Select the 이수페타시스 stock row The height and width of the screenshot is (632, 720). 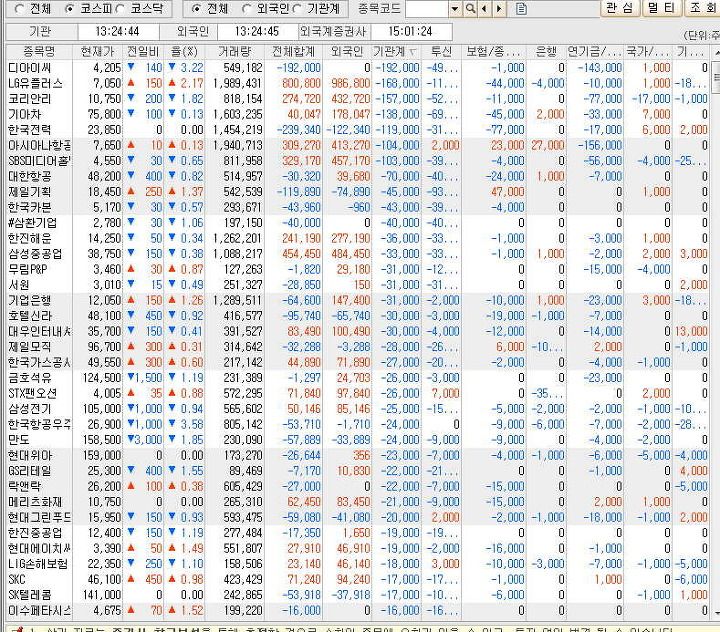358,611
